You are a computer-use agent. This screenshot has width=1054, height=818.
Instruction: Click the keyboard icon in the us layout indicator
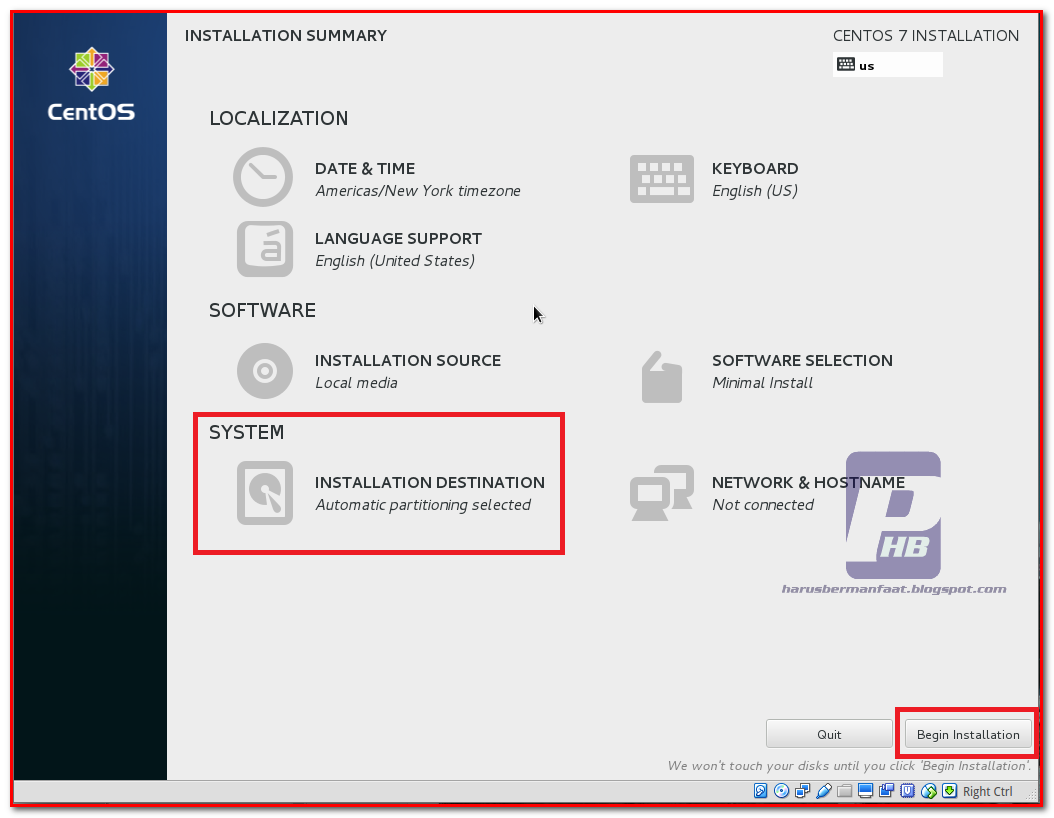click(846, 65)
